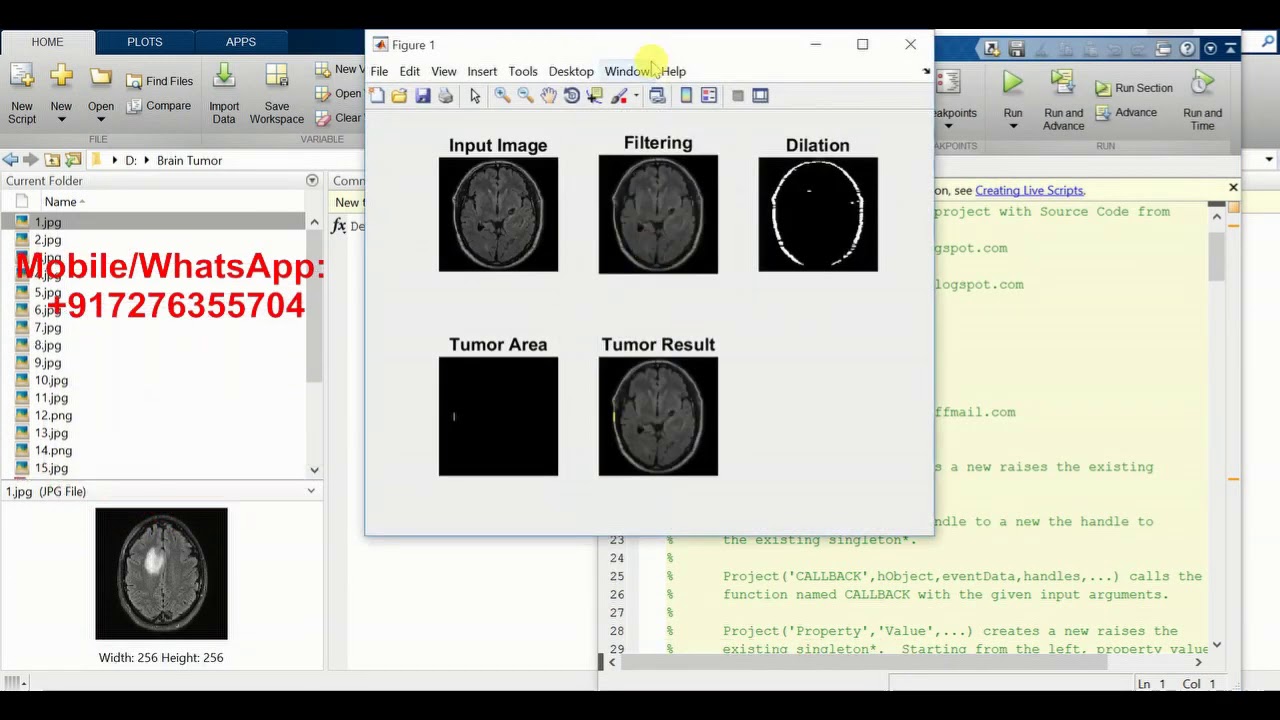The width and height of the screenshot is (1280, 720).
Task: Switch to the APPS tab
Action: pyautogui.click(x=240, y=42)
